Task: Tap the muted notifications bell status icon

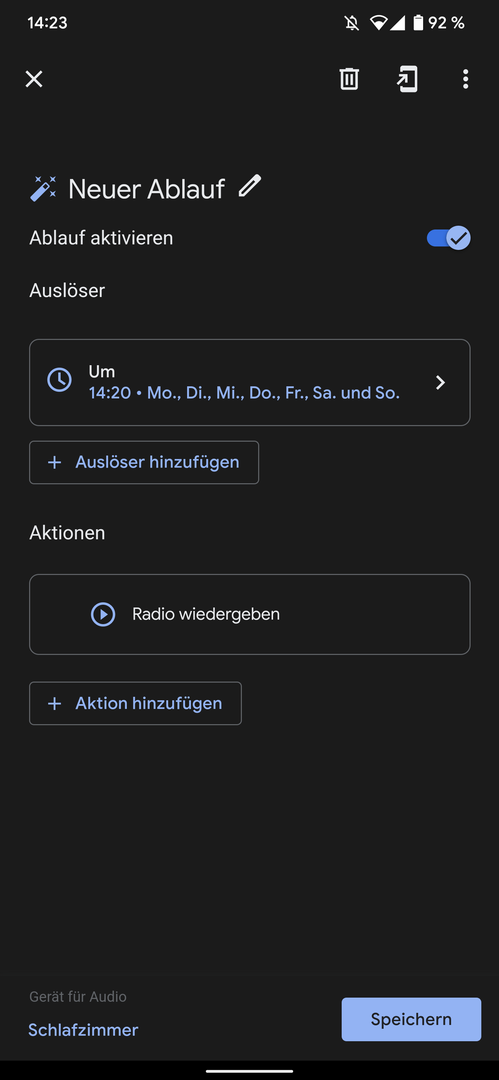Action: [352, 23]
